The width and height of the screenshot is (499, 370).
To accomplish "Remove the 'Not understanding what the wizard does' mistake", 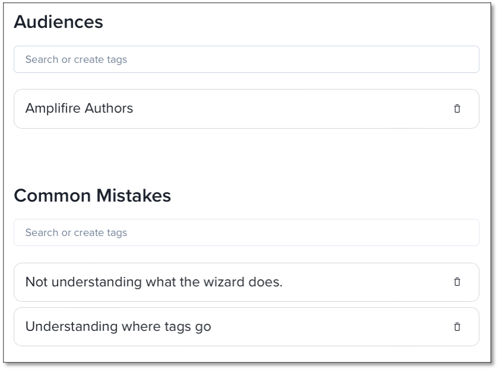I will click(457, 282).
